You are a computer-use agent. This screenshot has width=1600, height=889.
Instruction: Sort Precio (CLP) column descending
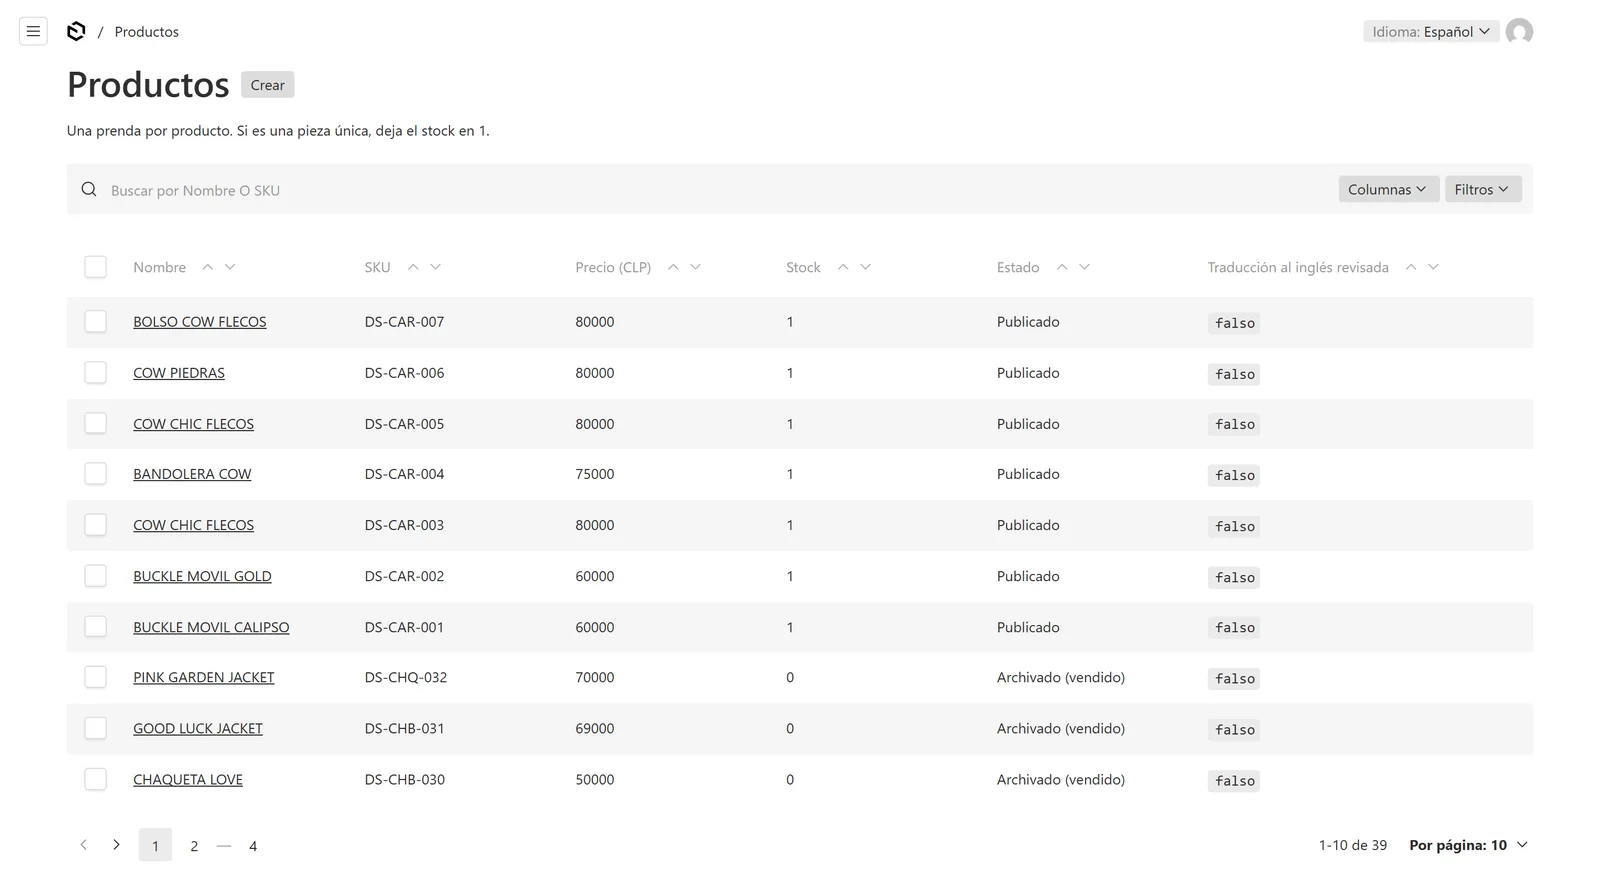696,267
